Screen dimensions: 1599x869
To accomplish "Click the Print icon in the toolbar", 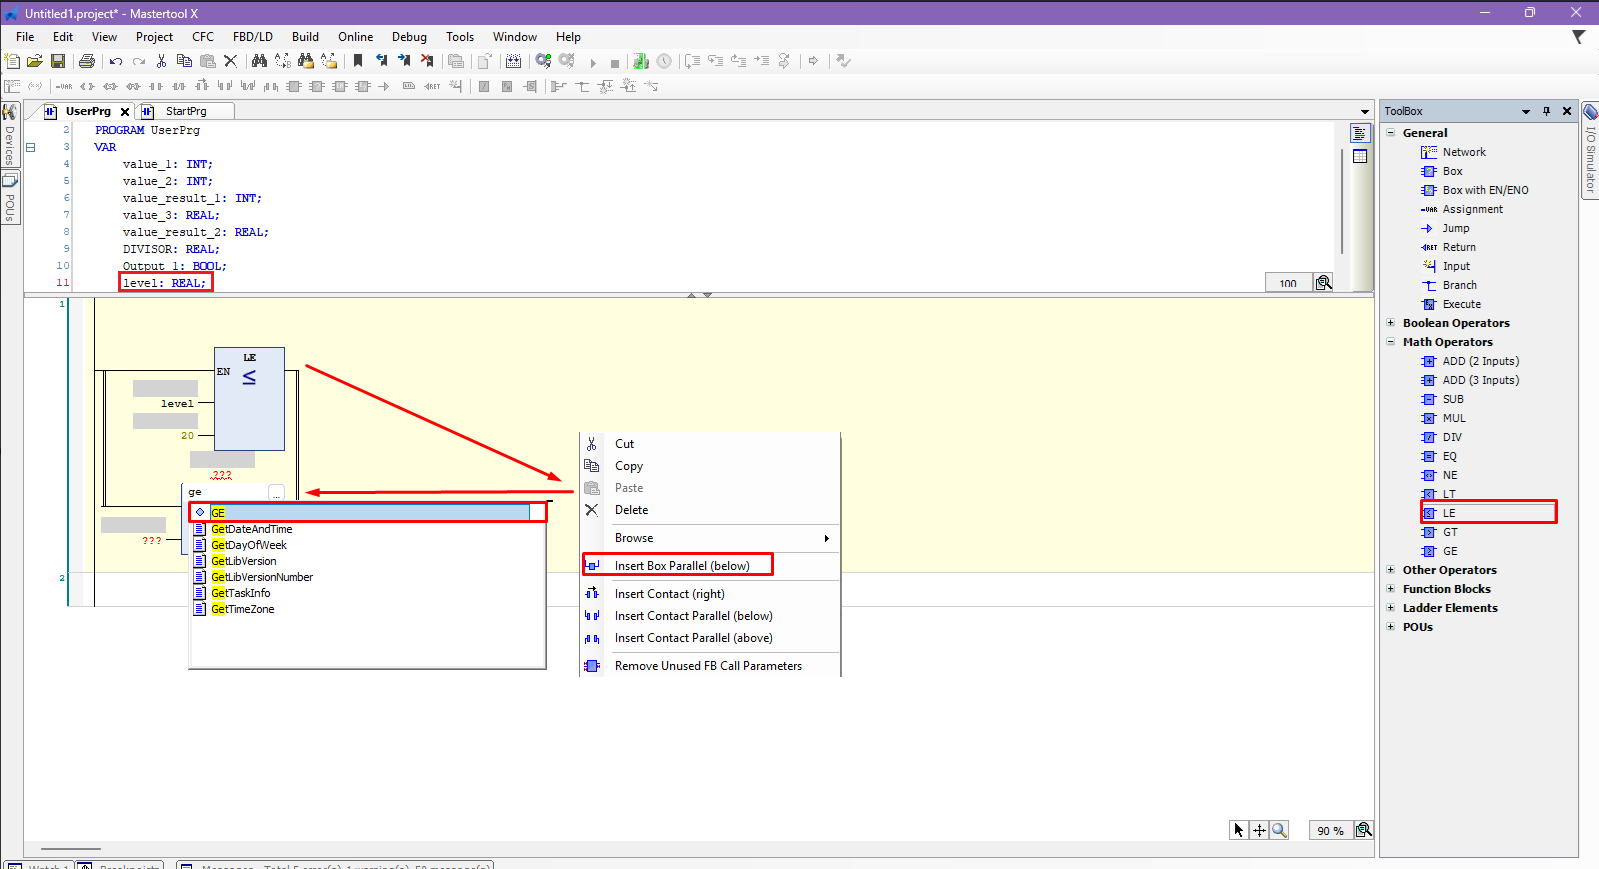I will click(87, 61).
